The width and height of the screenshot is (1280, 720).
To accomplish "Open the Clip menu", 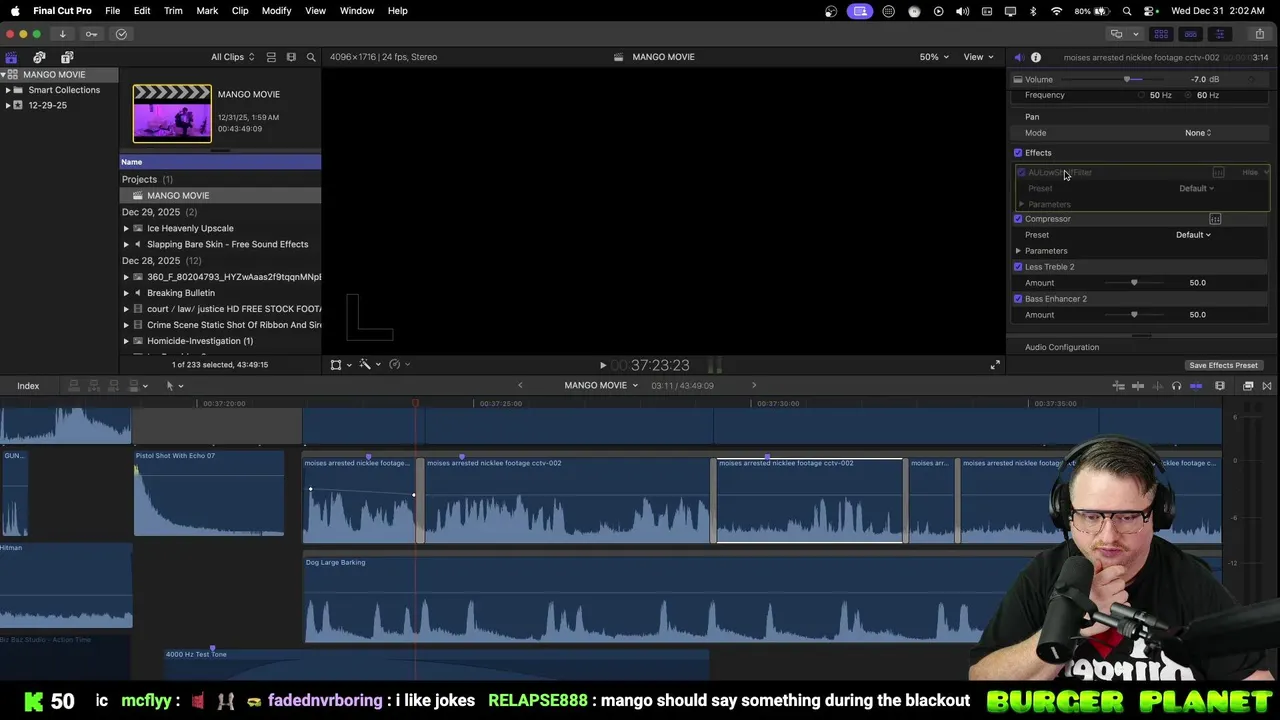I will tap(240, 10).
